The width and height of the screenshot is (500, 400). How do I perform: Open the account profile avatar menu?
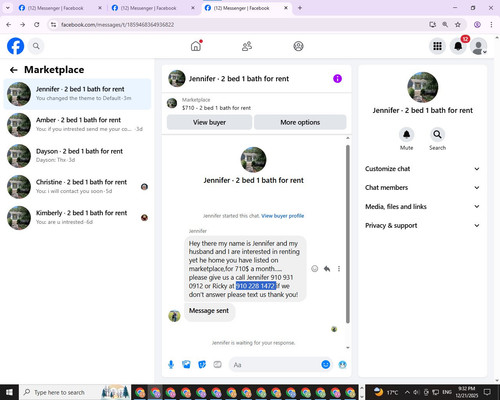479,46
